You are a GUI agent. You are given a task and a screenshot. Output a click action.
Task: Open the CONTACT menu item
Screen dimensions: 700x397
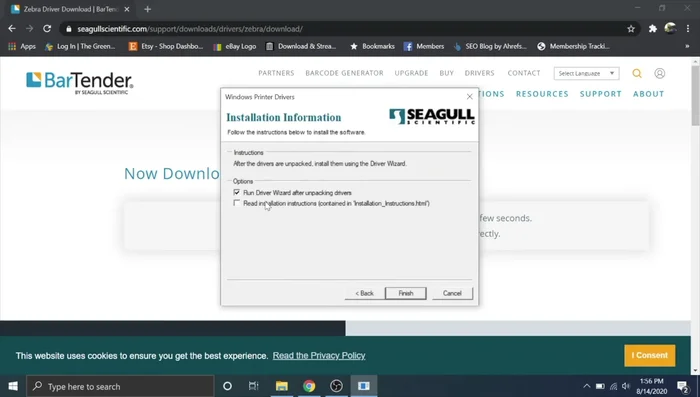[x=524, y=73]
